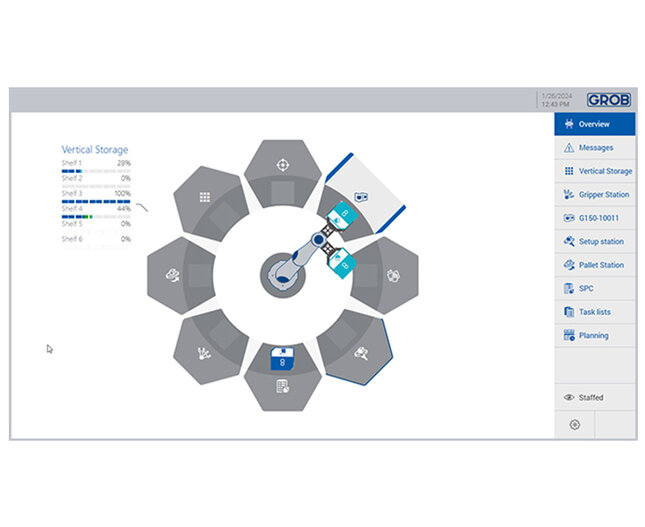Click the machine icon beside G150-10011
645x527 pixels.
(569, 218)
